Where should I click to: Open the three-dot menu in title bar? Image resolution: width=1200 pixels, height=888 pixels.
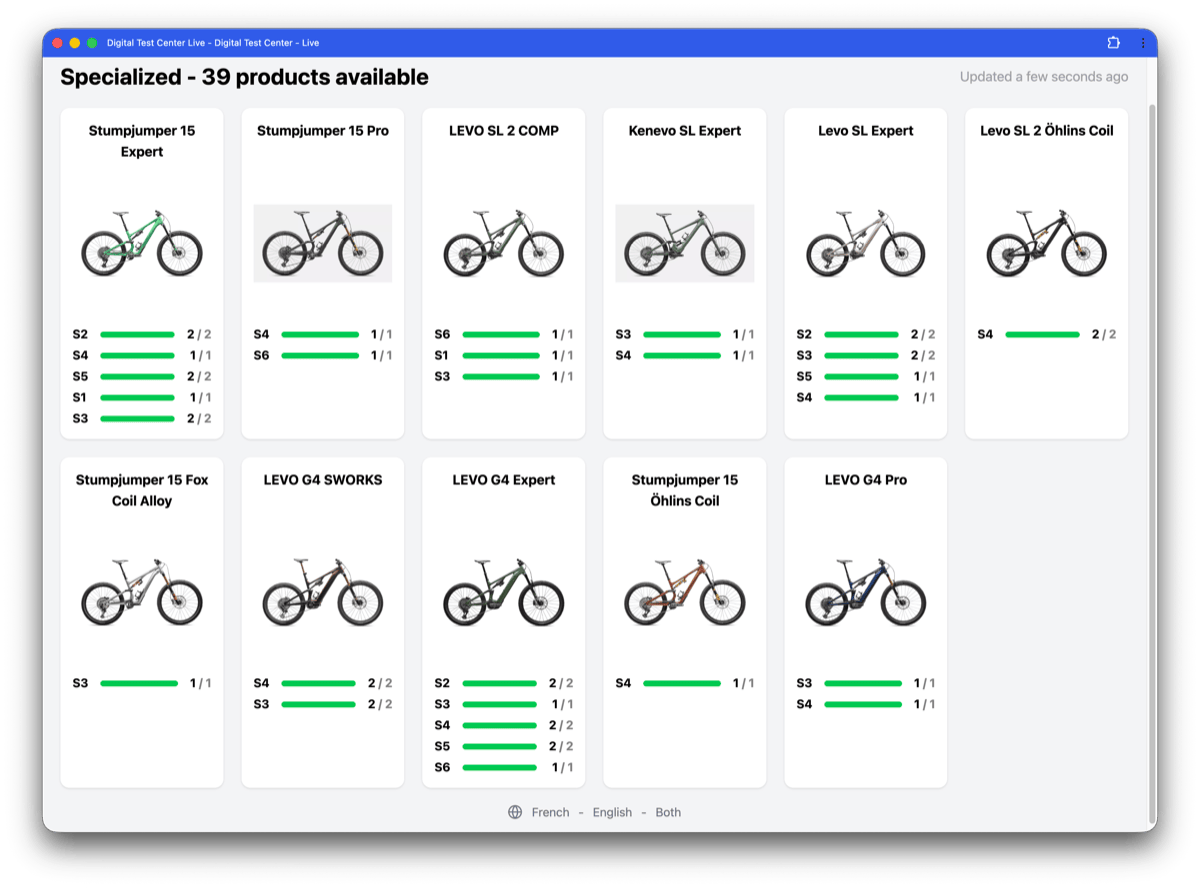1143,43
